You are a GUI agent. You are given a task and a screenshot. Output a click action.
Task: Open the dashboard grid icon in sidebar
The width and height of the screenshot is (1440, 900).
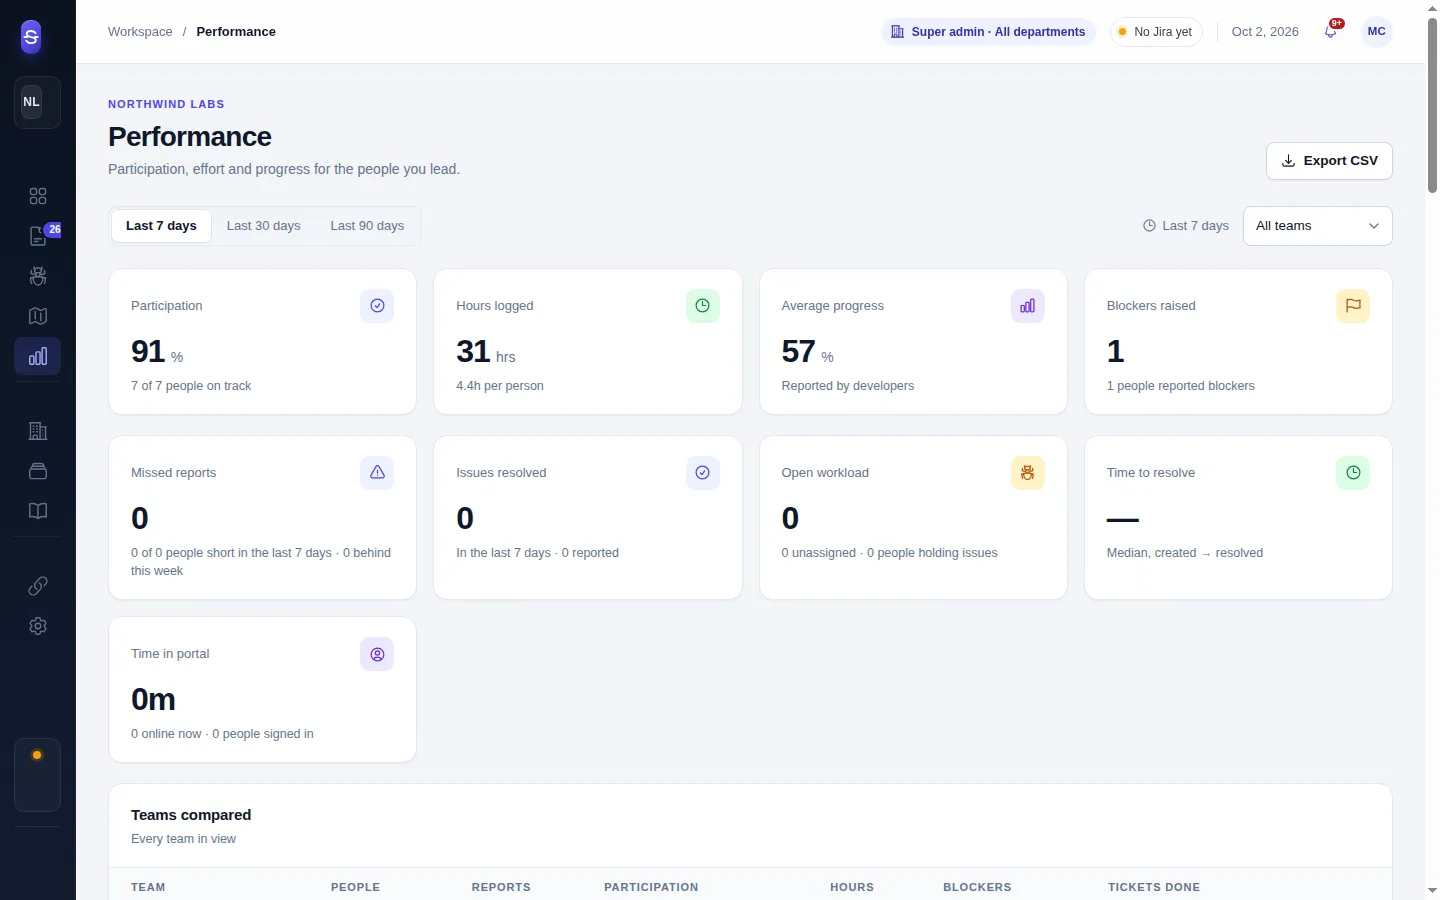pyautogui.click(x=38, y=196)
